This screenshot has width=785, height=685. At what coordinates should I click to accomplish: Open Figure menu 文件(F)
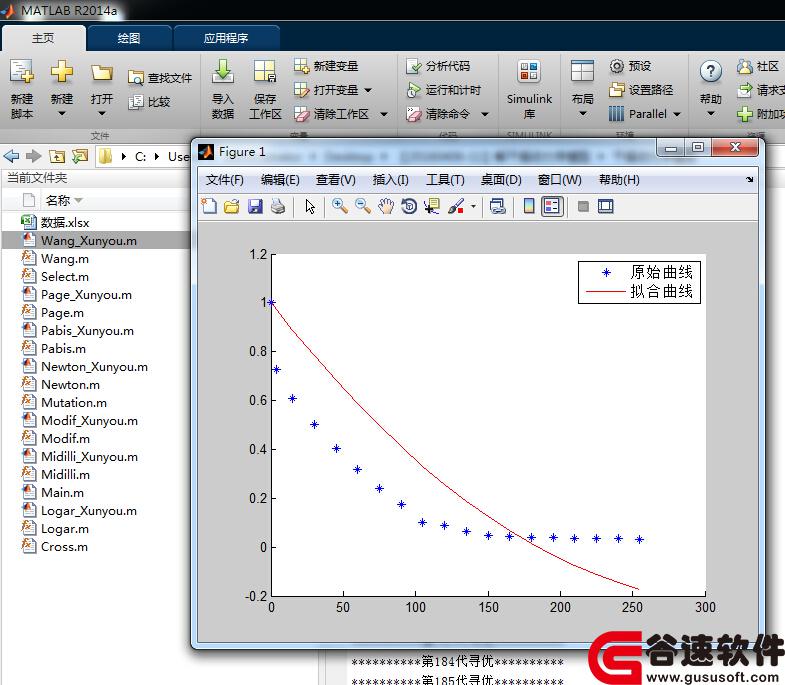pos(224,179)
